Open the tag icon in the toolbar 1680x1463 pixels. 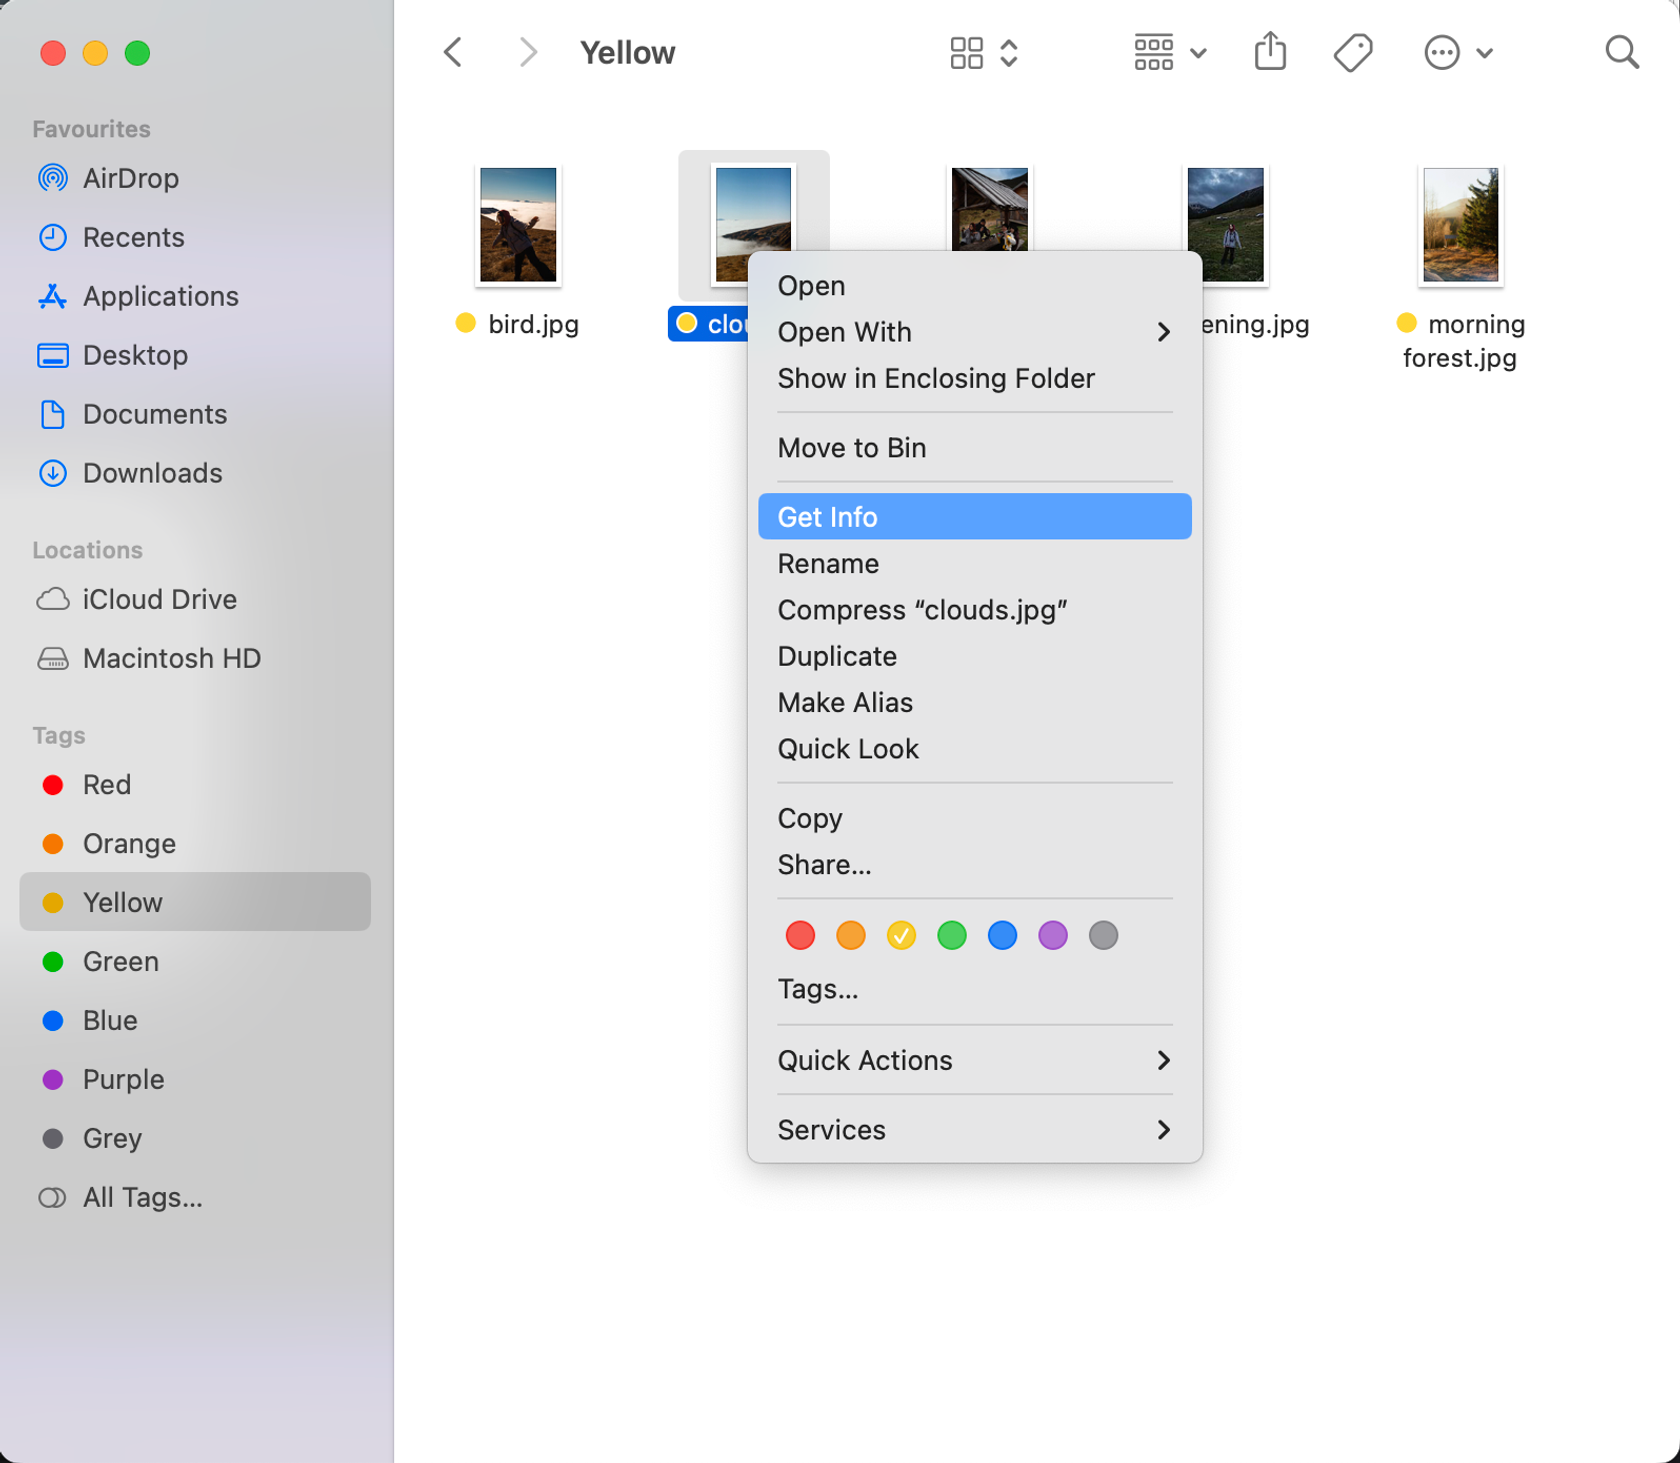pos(1353,51)
